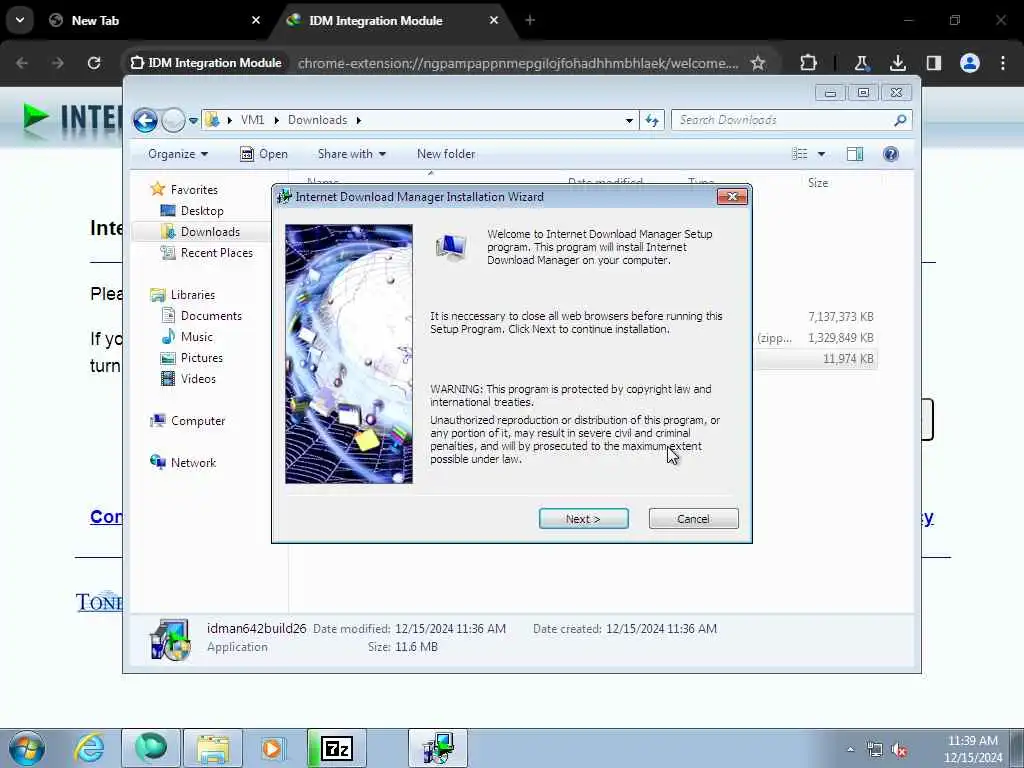The height and width of the screenshot is (768, 1024).
Task: Open the Share with menu
Action: pos(351,154)
